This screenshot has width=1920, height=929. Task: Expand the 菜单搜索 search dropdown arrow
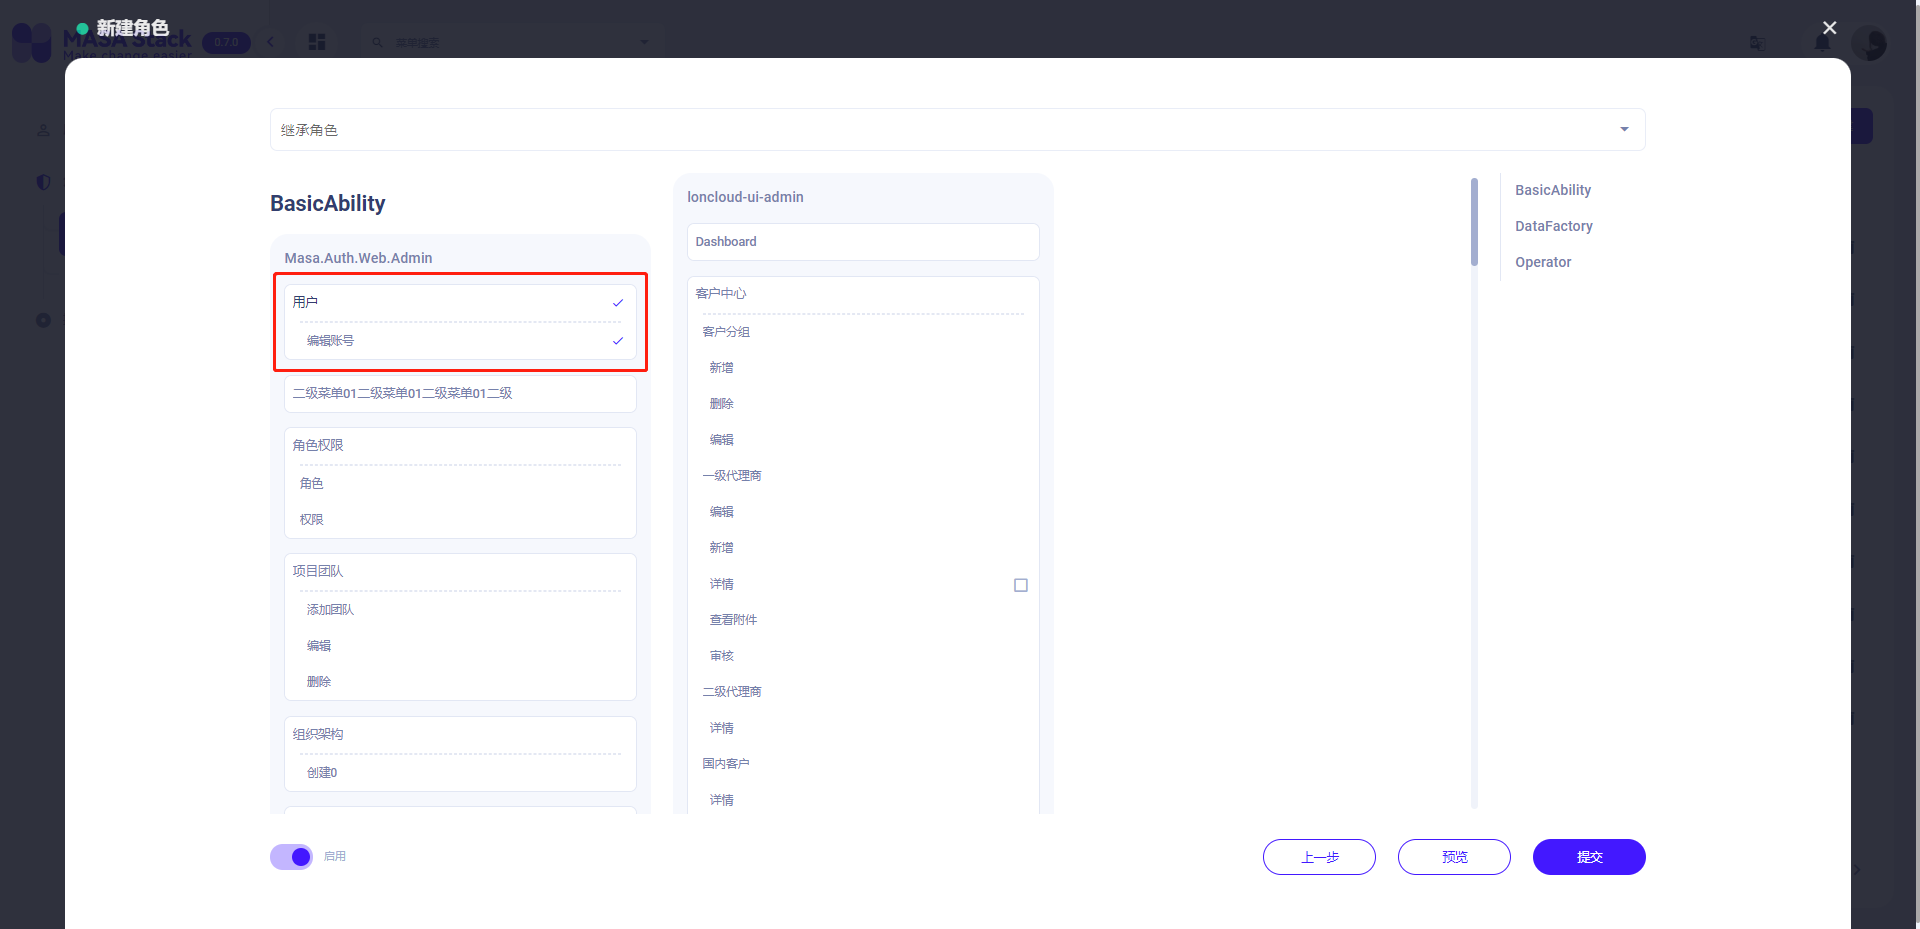643,42
